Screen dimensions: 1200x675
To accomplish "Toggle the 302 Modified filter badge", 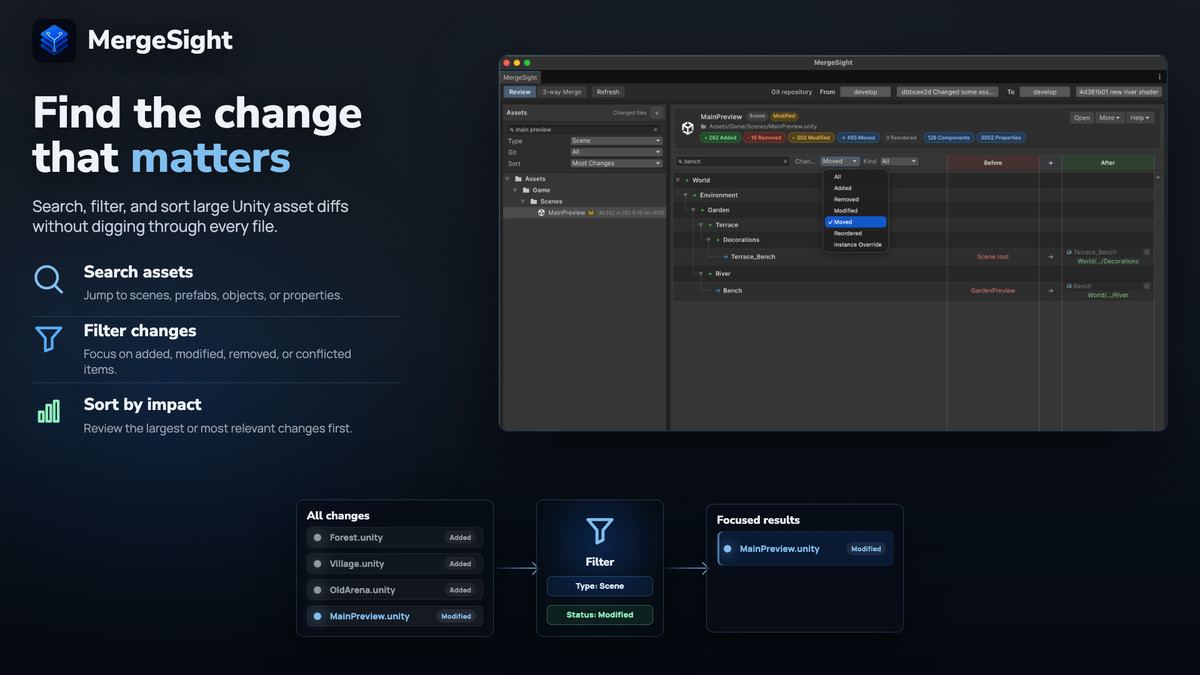I will pos(812,138).
